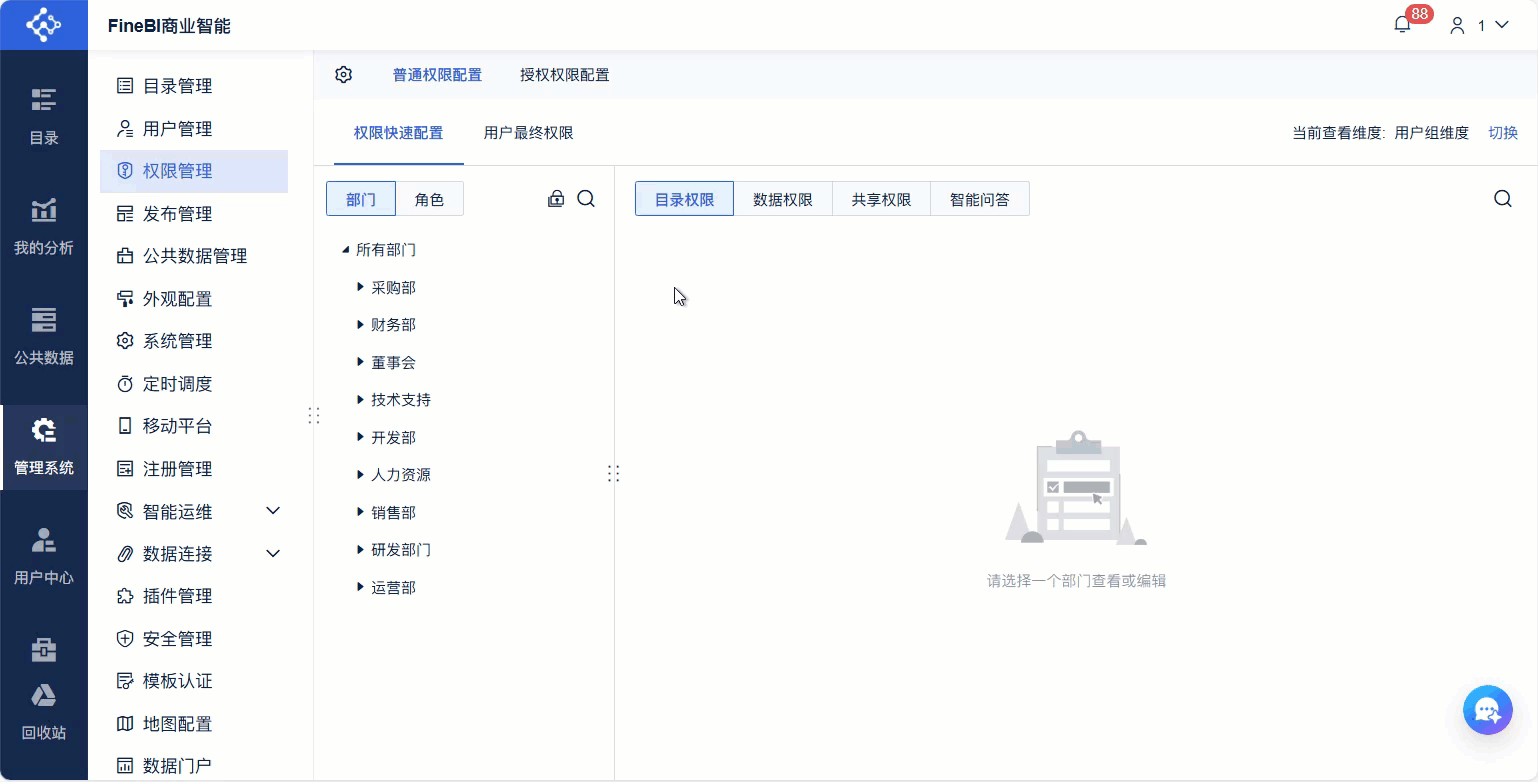Click the 移动平台 phone icon

click(x=125, y=426)
